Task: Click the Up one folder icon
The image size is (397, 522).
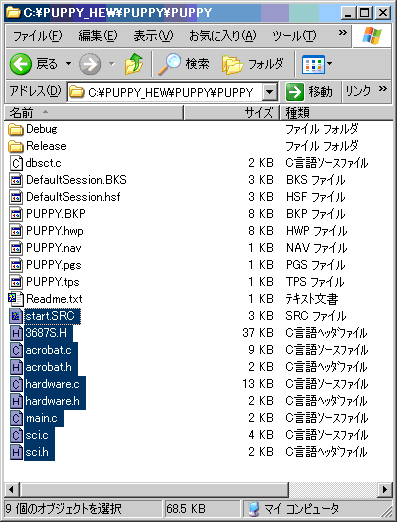Action: 134,64
